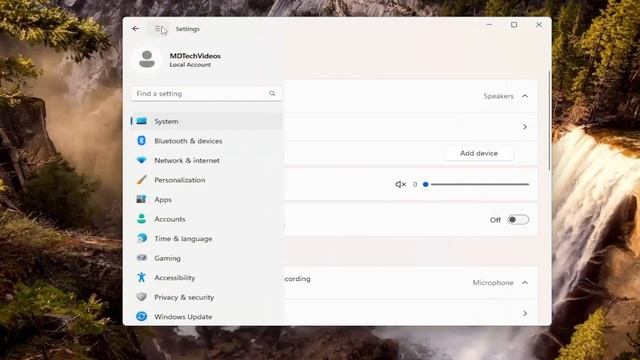Open Bluetooth & devices settings
Image resolution: width=640 pixels, height=360 pixels.
pyautogui.click(x=207, y=141)
